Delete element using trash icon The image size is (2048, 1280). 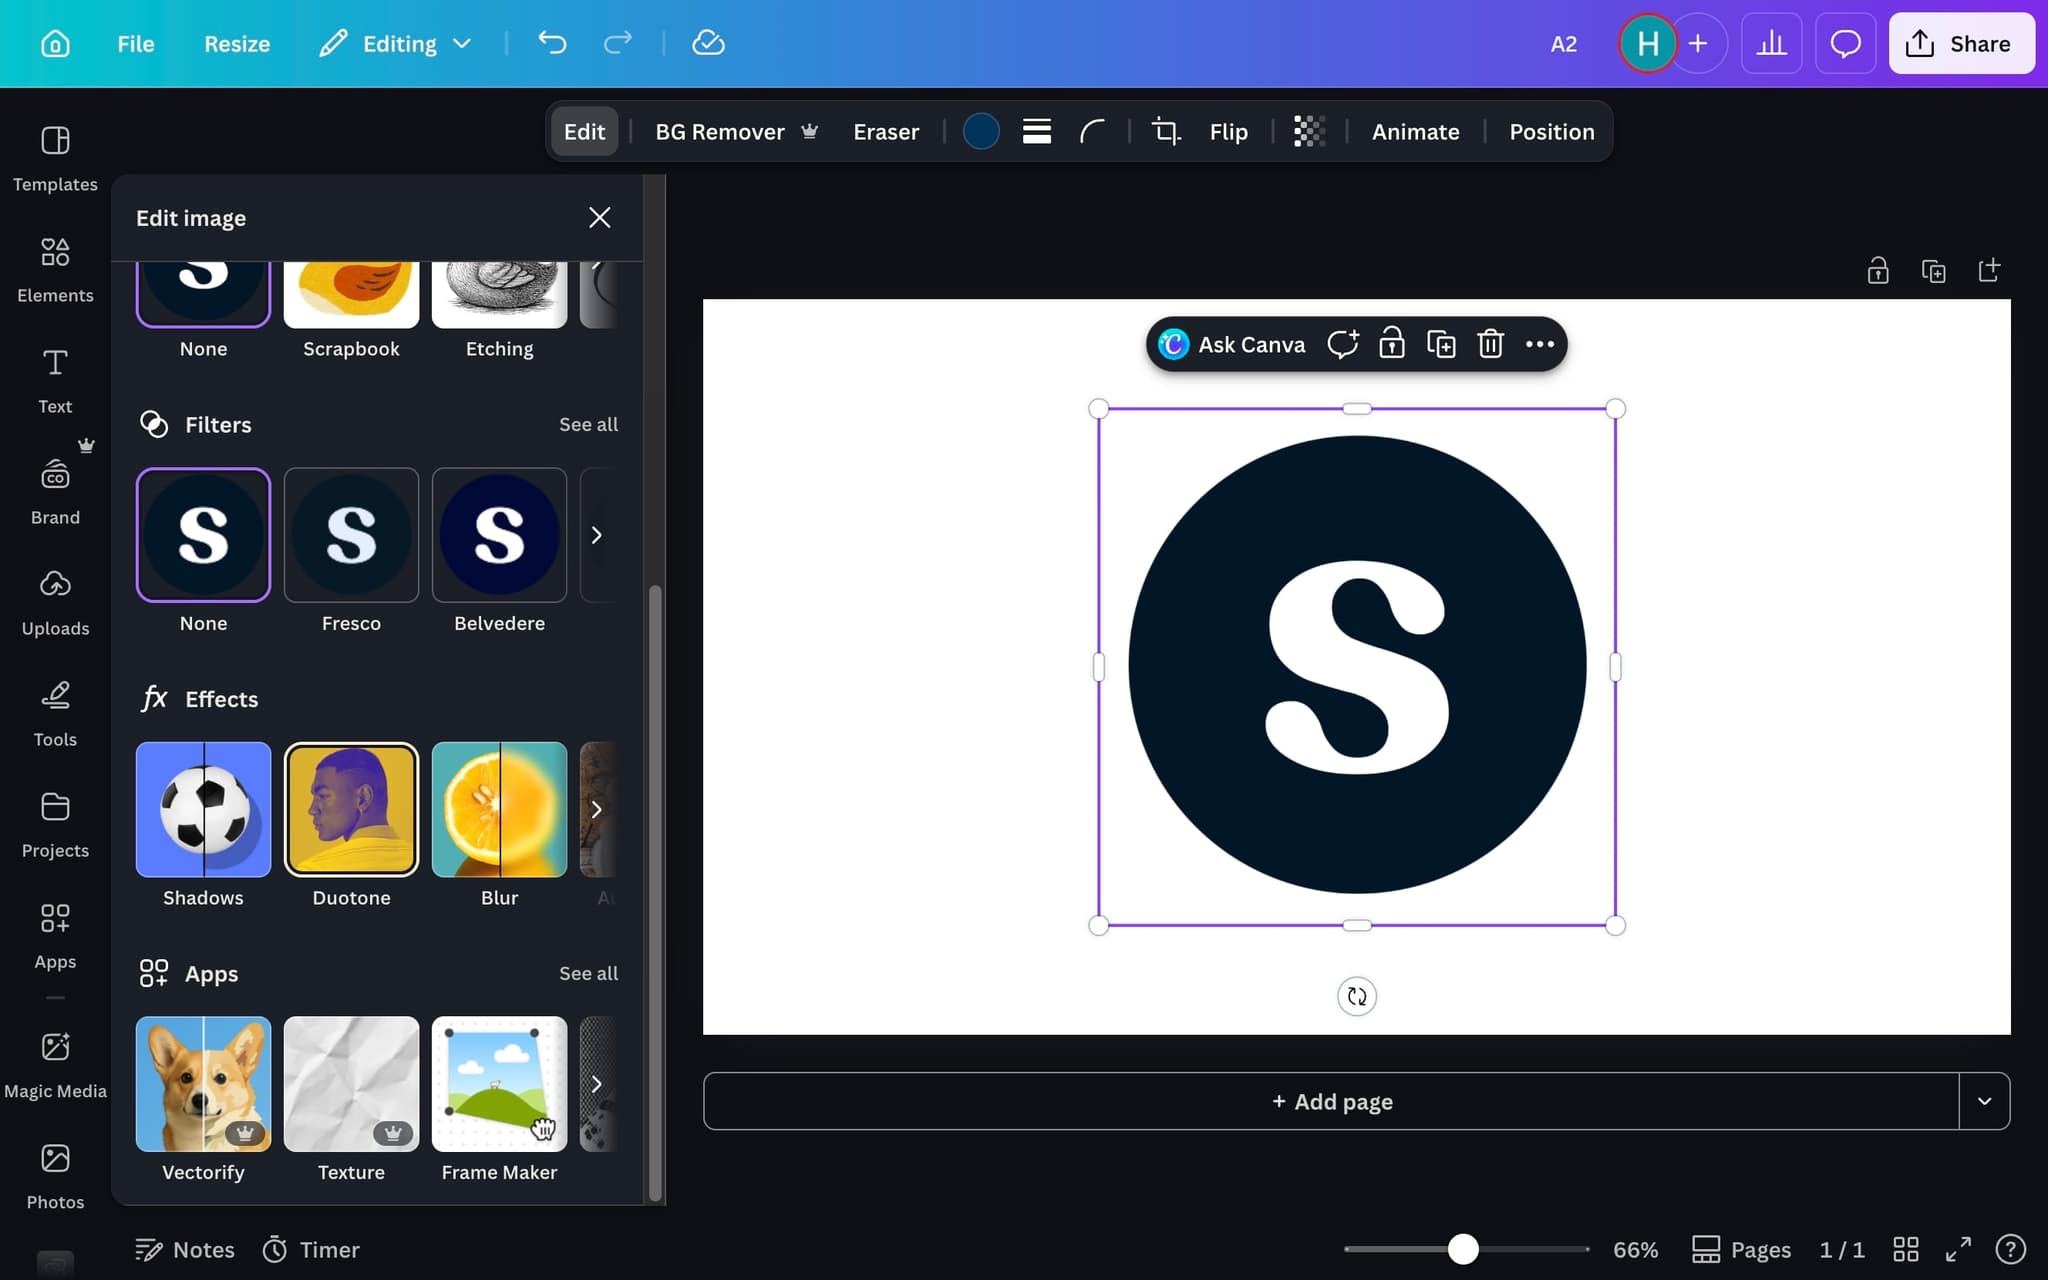(x=1490, y=344)
